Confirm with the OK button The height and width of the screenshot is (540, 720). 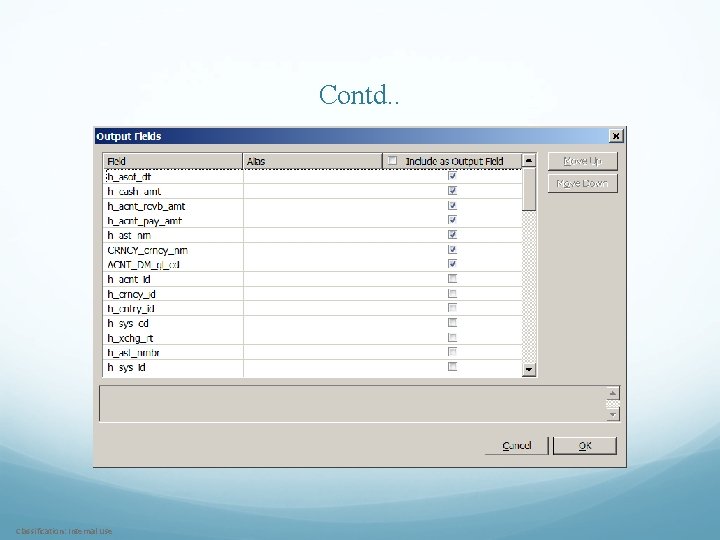pos(585,445)
